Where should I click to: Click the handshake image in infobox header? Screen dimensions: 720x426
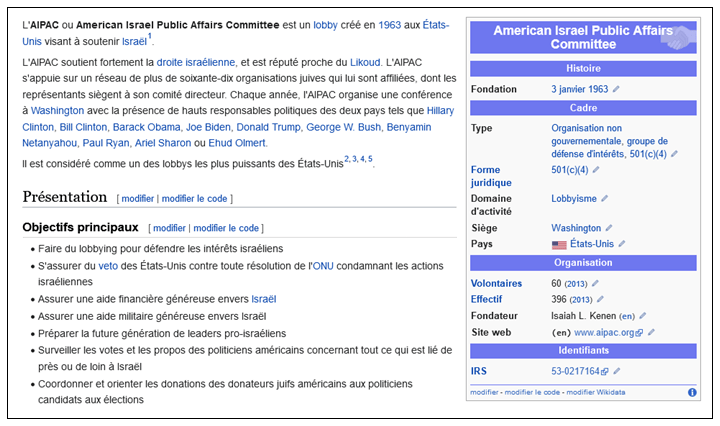(x=678, y=38)
